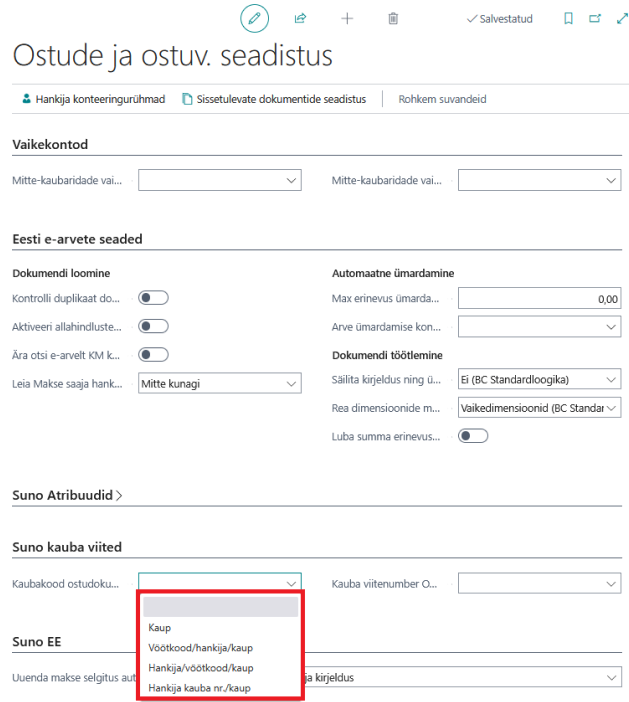629x702 pixels.
Task: Click the bookmark icon
Action: coord(568,18)
